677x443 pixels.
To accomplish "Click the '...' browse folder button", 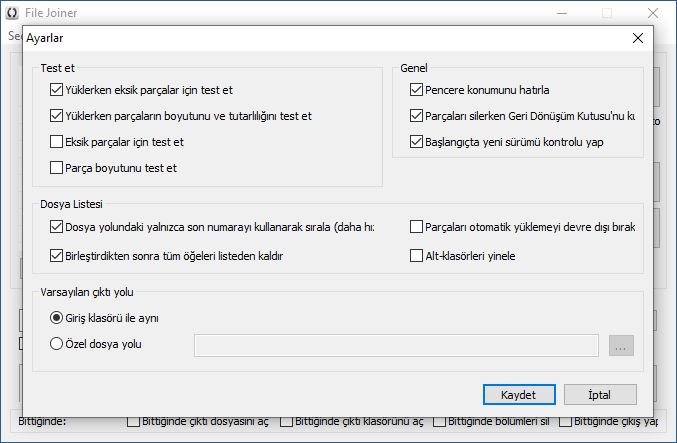I will click(621, 345).
